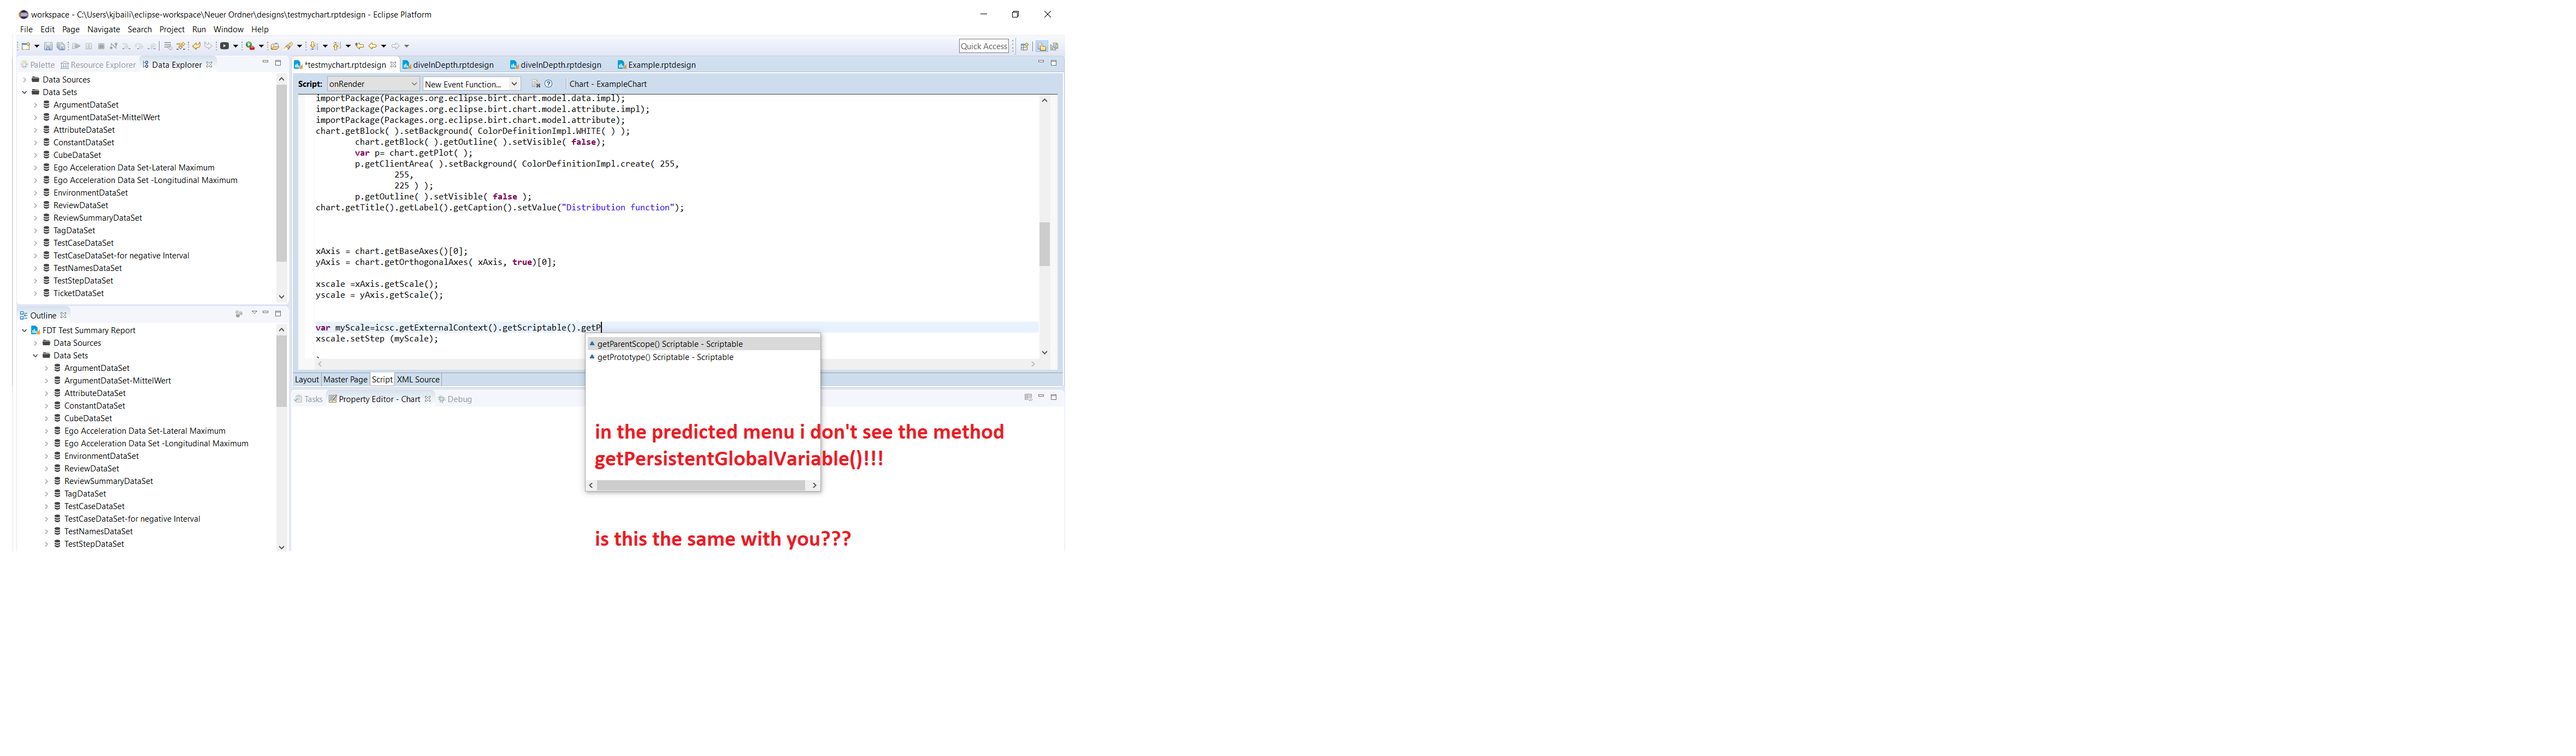Expand the CubeDataSet node in Data Explorer
The width and height of the screenshot is (2576, 756).
coord(35,155)
